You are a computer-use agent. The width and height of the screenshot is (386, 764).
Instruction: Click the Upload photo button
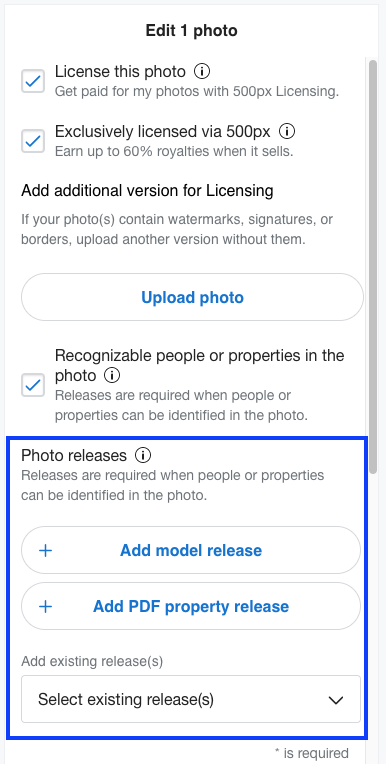click(x=193, y=297)
